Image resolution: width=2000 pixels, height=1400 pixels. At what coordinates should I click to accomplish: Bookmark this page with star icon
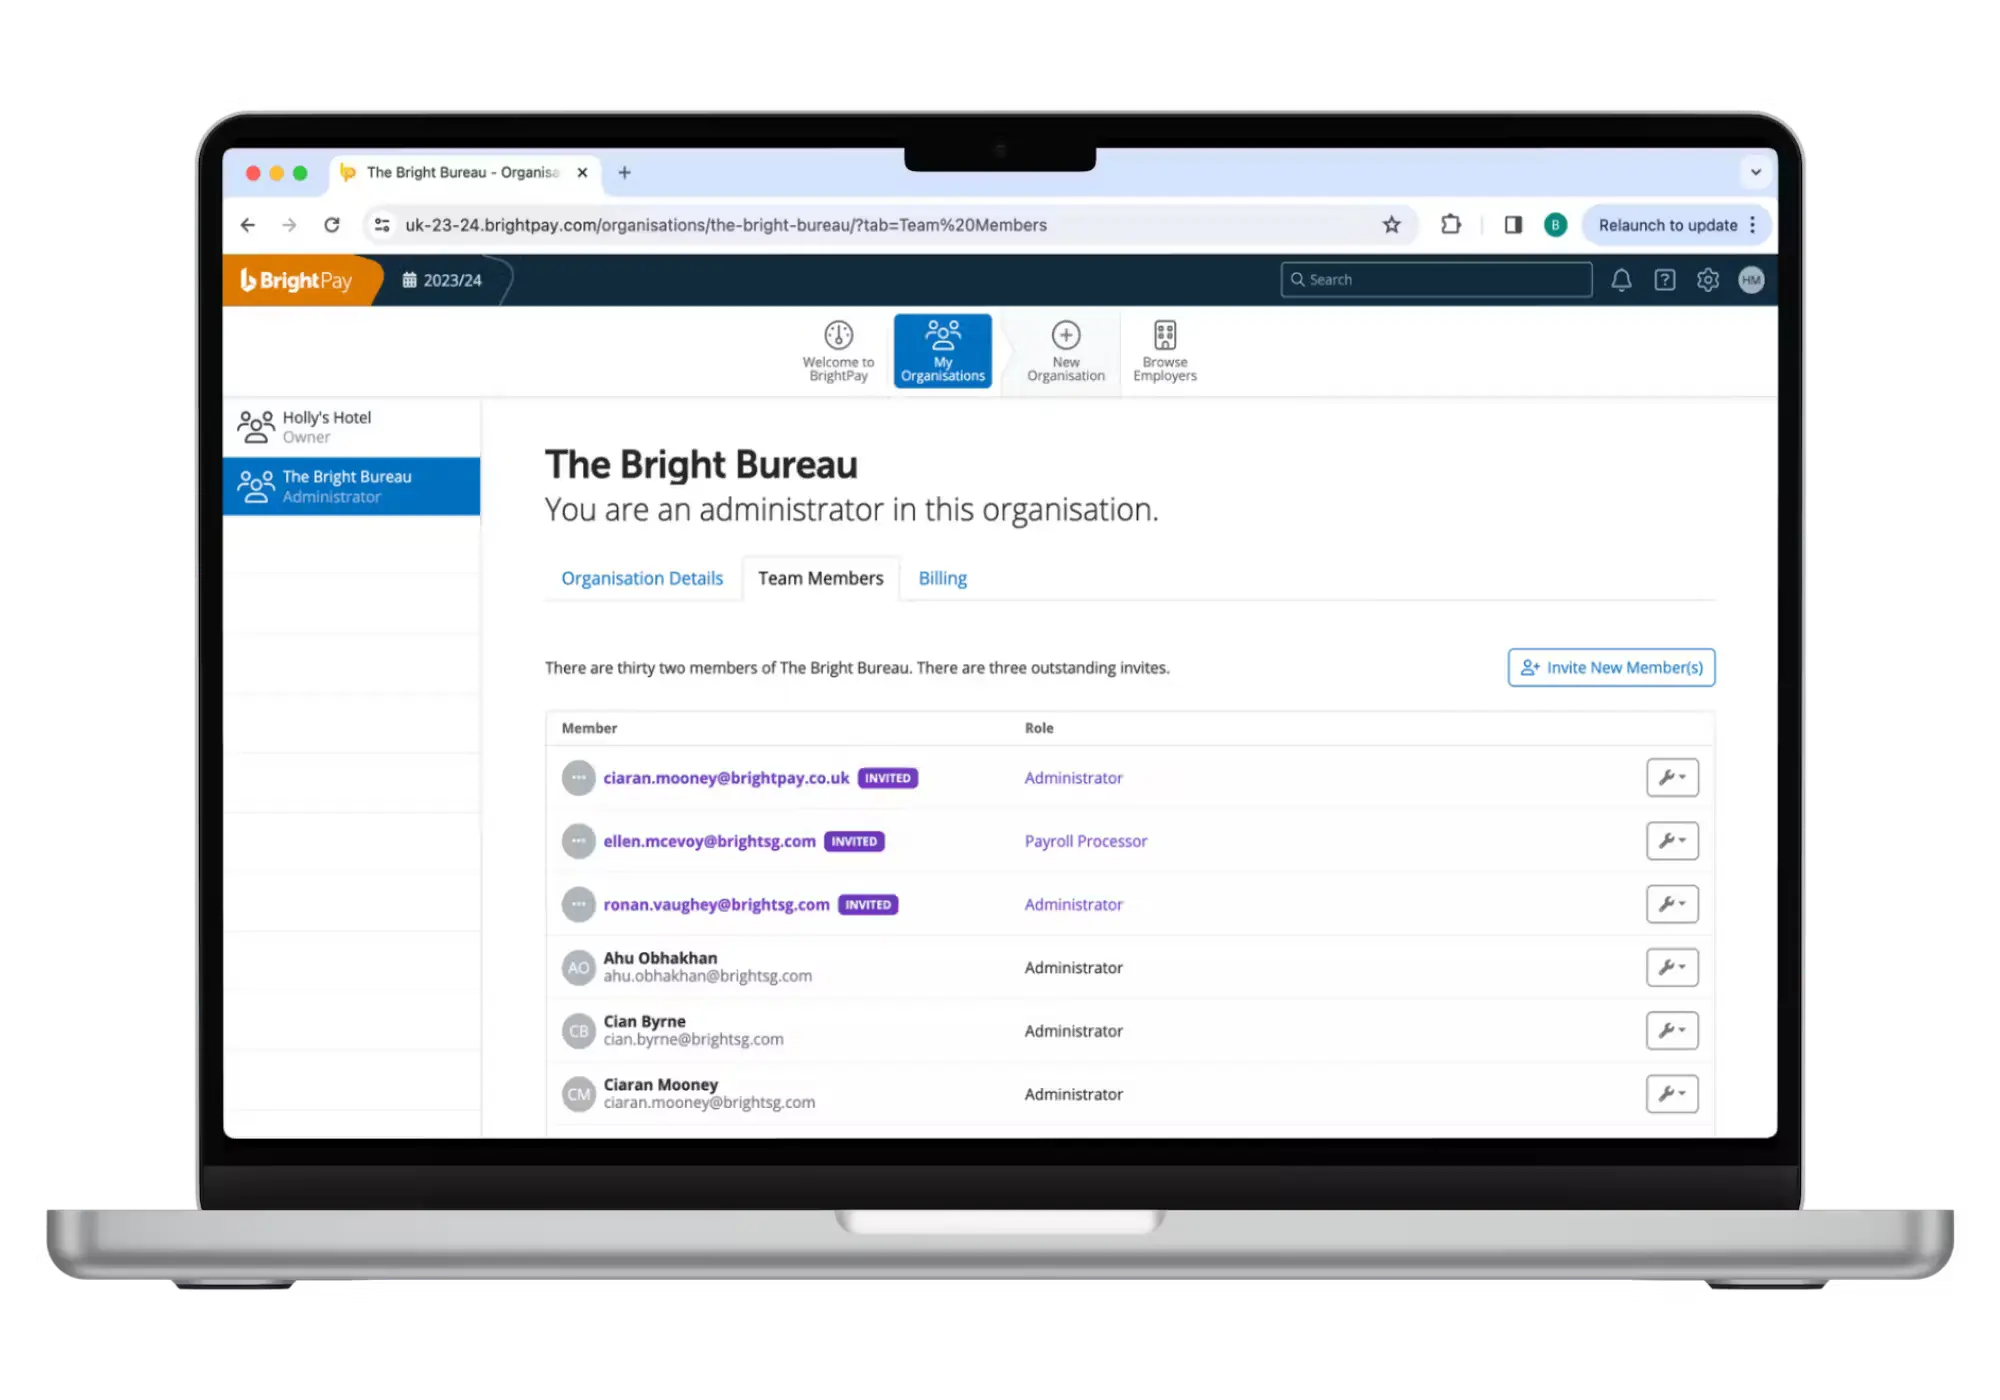1391,225
